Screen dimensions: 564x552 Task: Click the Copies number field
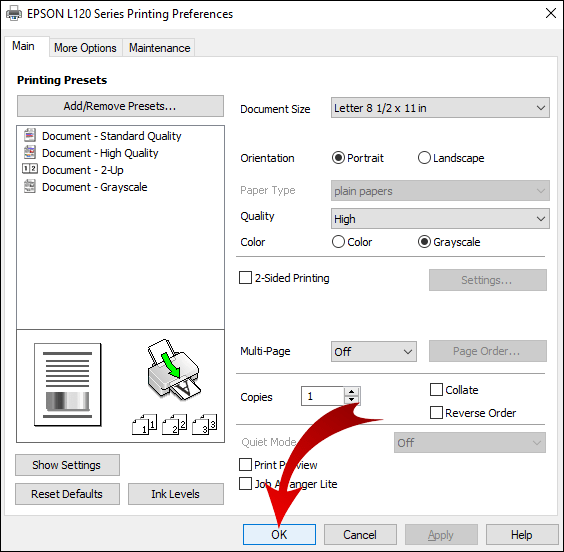tap(323, 396)
